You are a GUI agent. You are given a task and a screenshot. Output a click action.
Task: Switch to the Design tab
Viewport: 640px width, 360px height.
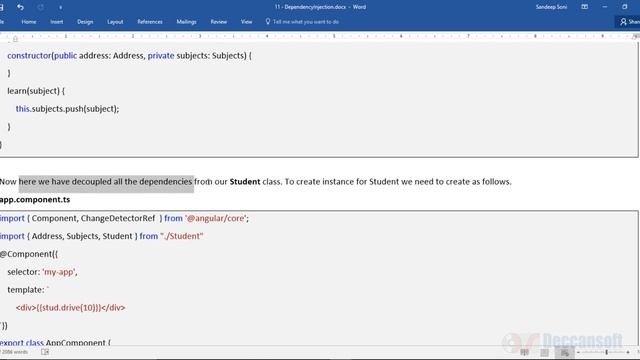[x=85, y=22]
